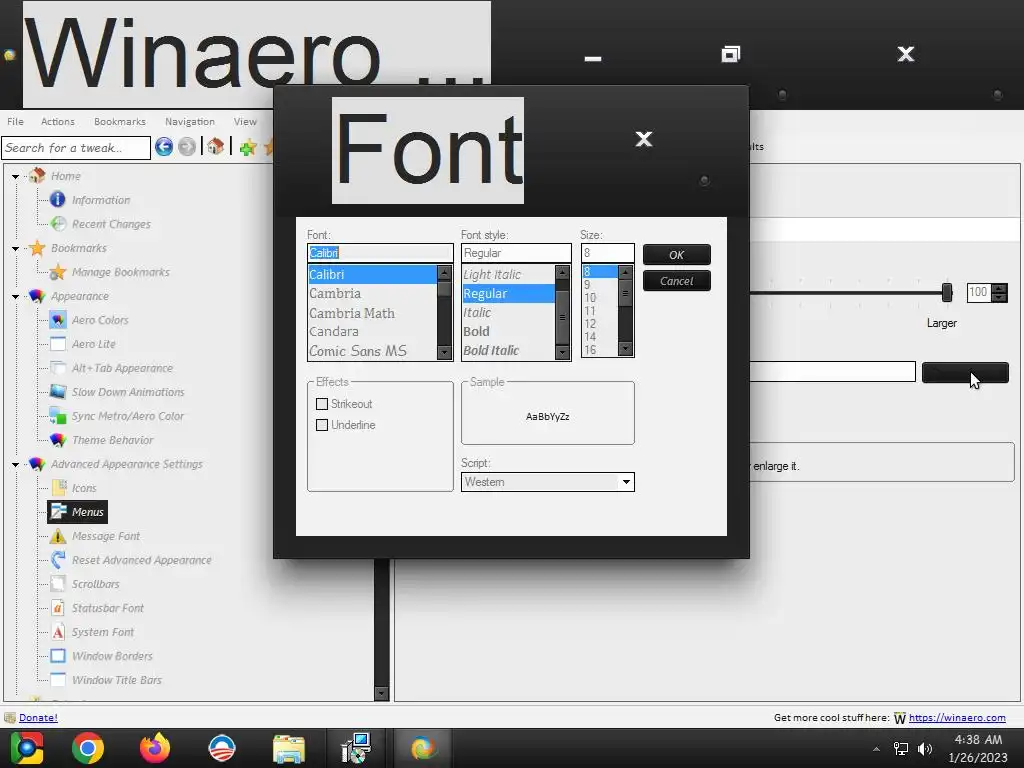Click the clock showing 4:38 AM
1024x768 pixels.
click(x=978, y=740)
